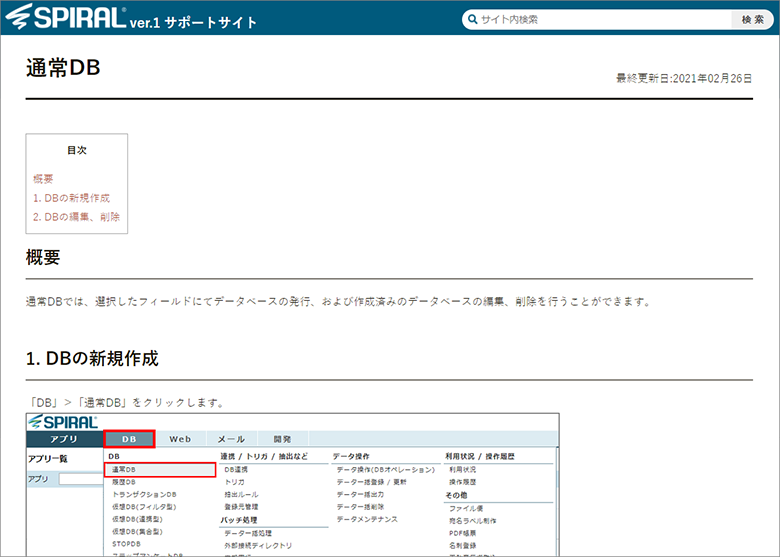This screenshot has width=780, height=557.
Task: Choose 利用状況 menu entry
Action: [x=463, y=469]
